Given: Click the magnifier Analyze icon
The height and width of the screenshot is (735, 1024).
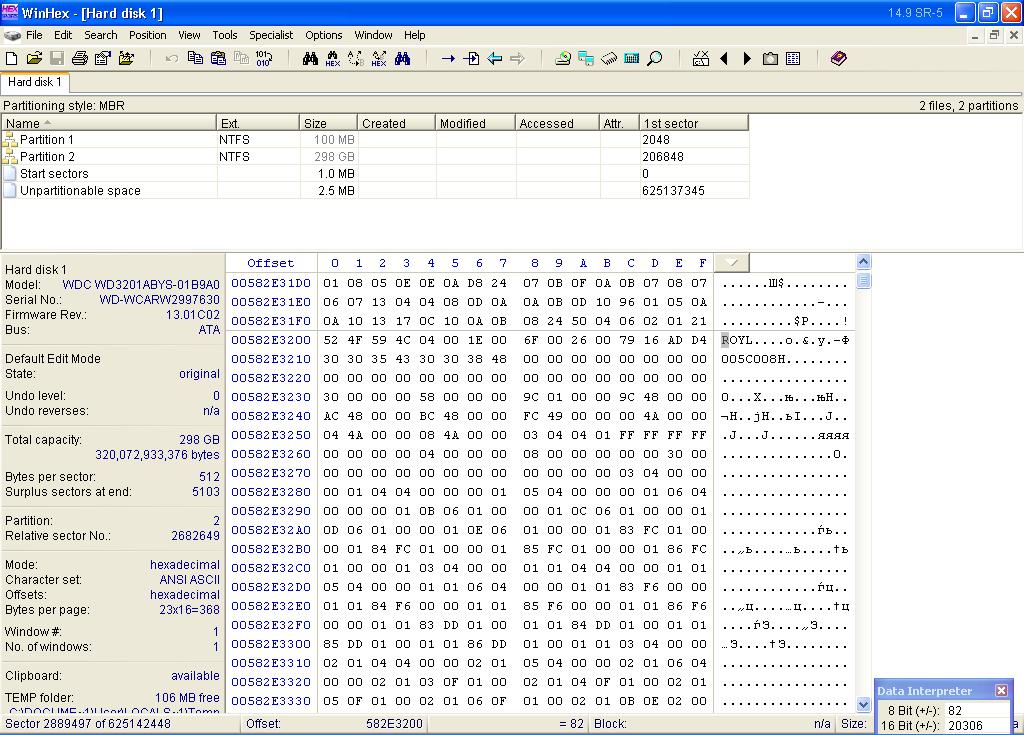Looking at the screenshot, I should (x=654, y=59).
